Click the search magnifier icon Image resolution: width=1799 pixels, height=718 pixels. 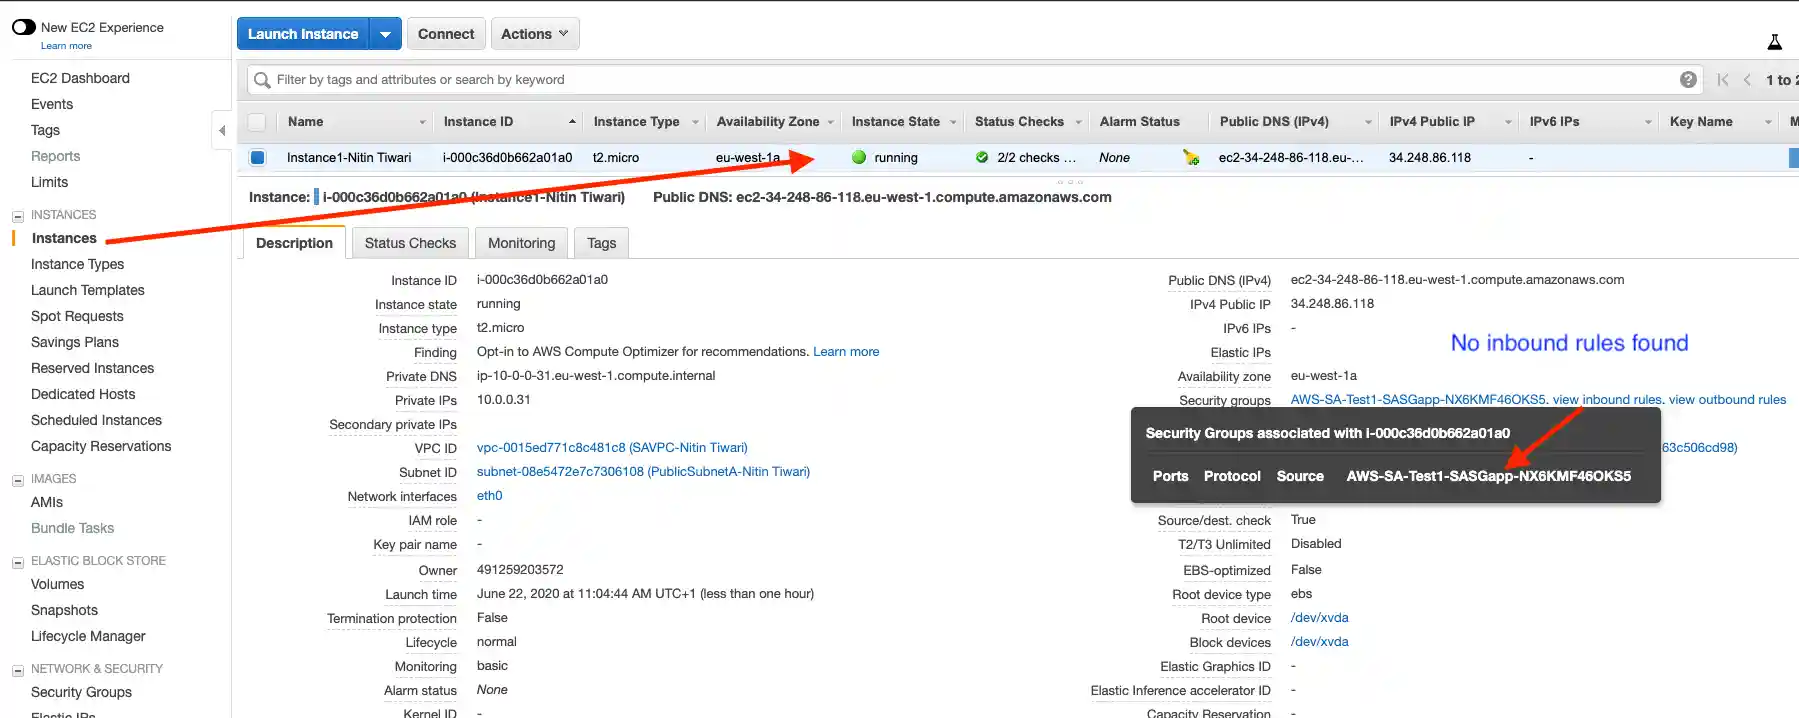(262, 80)
